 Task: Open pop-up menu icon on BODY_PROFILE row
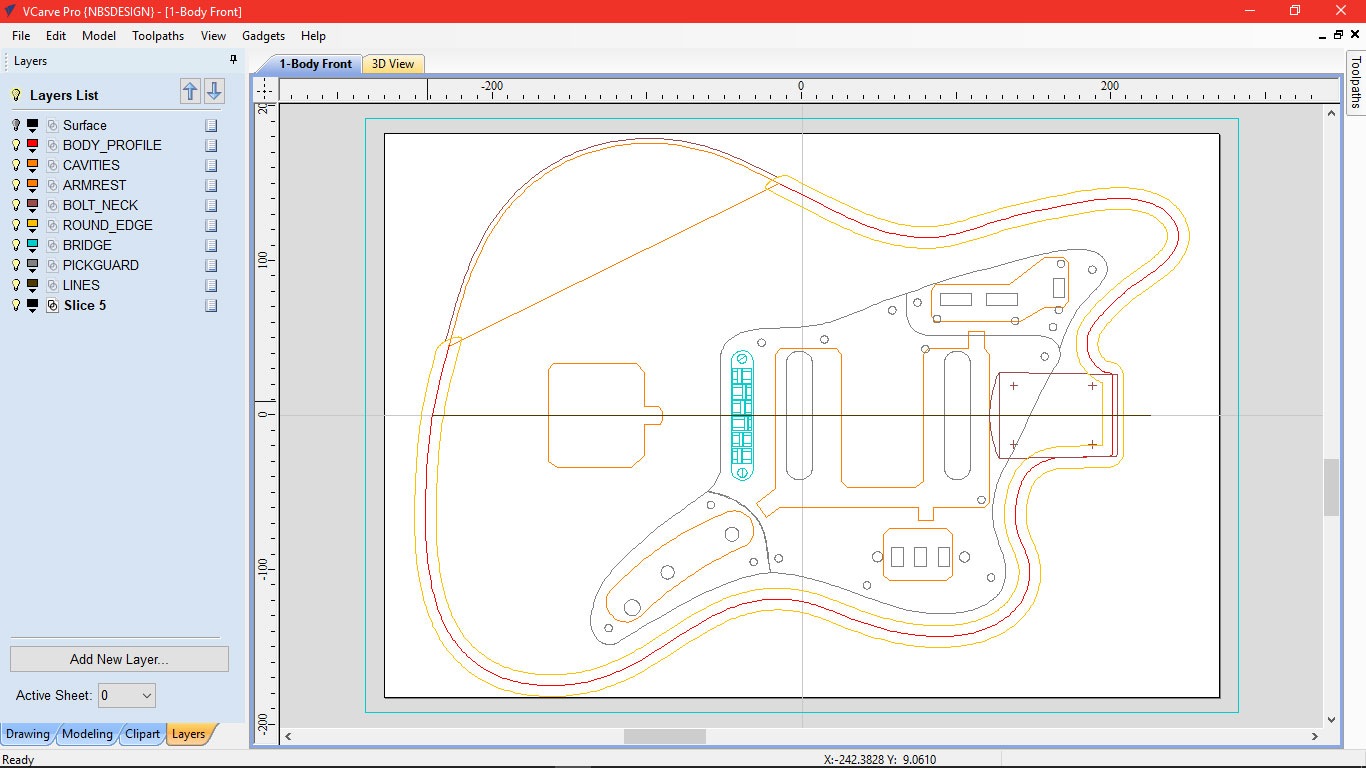[211, 145]
